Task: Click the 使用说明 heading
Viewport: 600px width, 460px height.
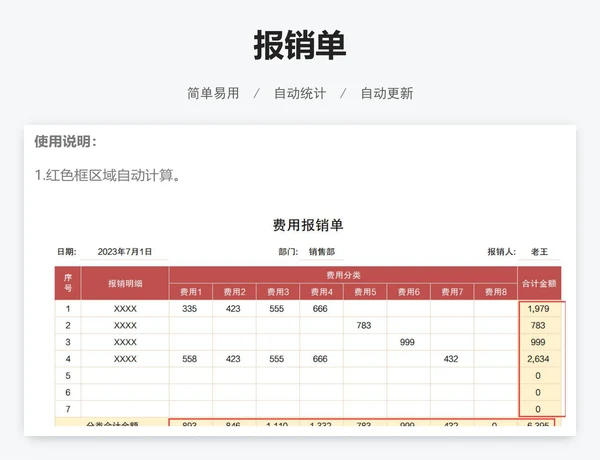Action: coord(65,142)
